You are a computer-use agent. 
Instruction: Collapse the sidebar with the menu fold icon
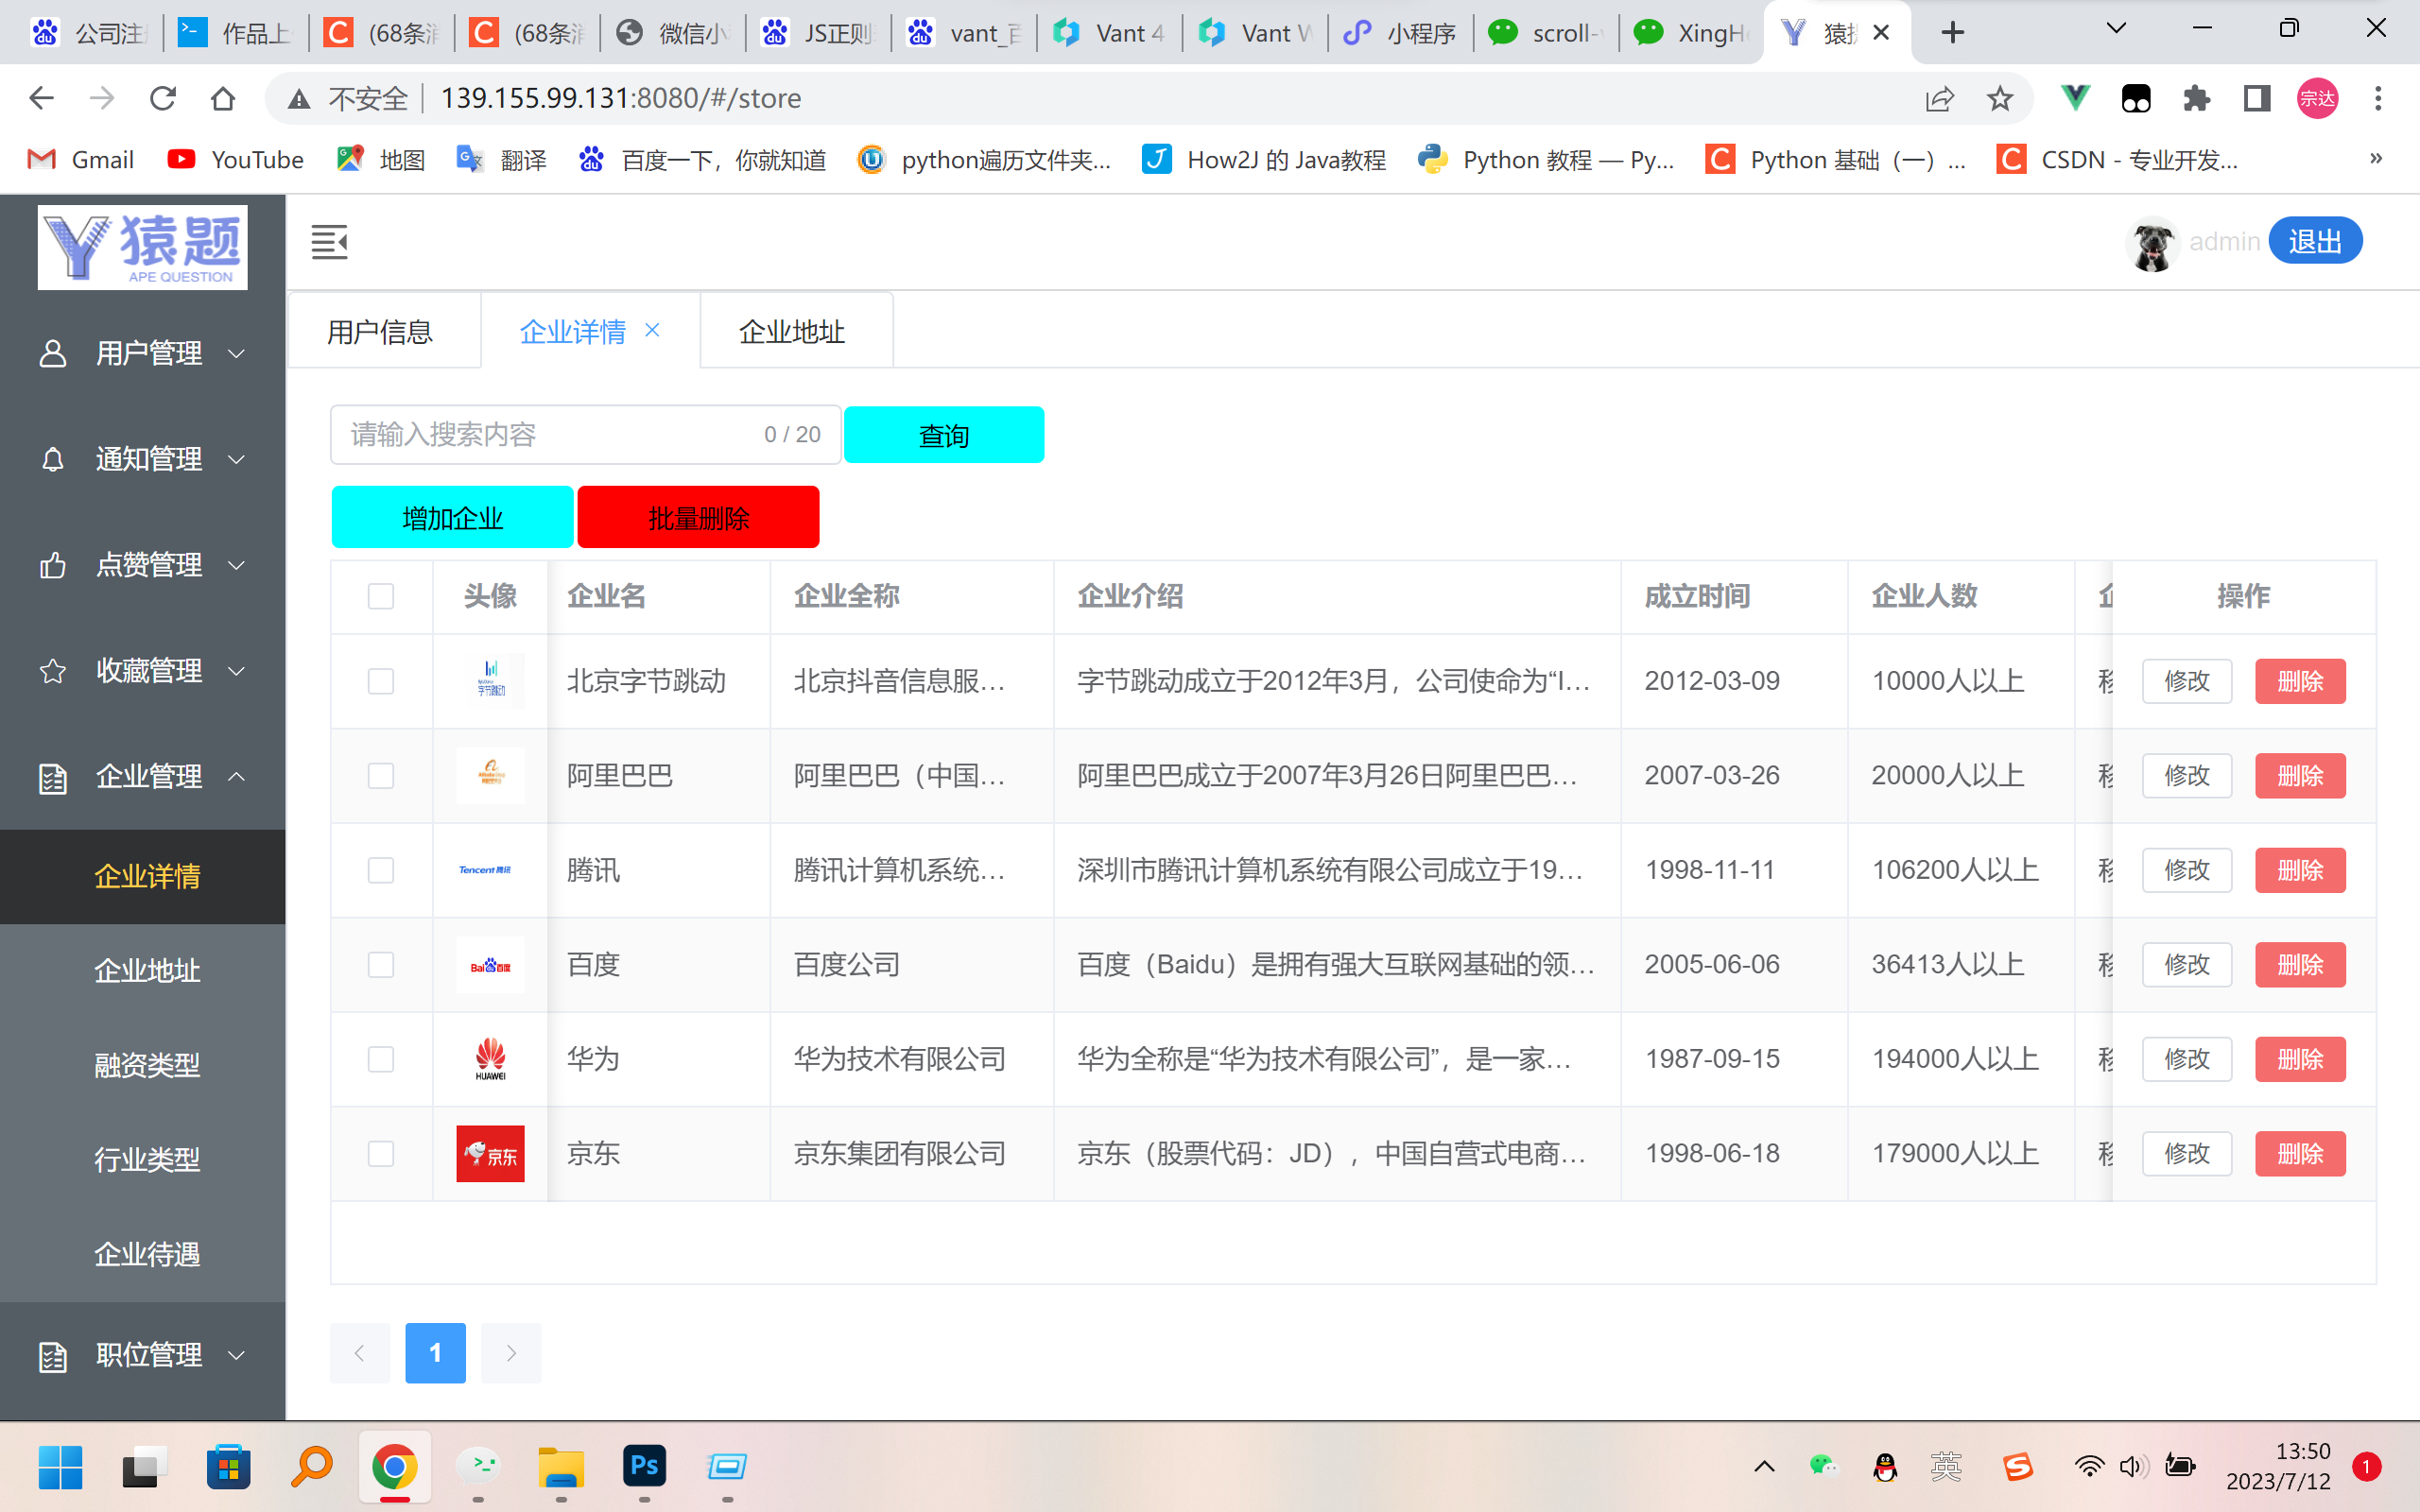click(x=329, y=242)
